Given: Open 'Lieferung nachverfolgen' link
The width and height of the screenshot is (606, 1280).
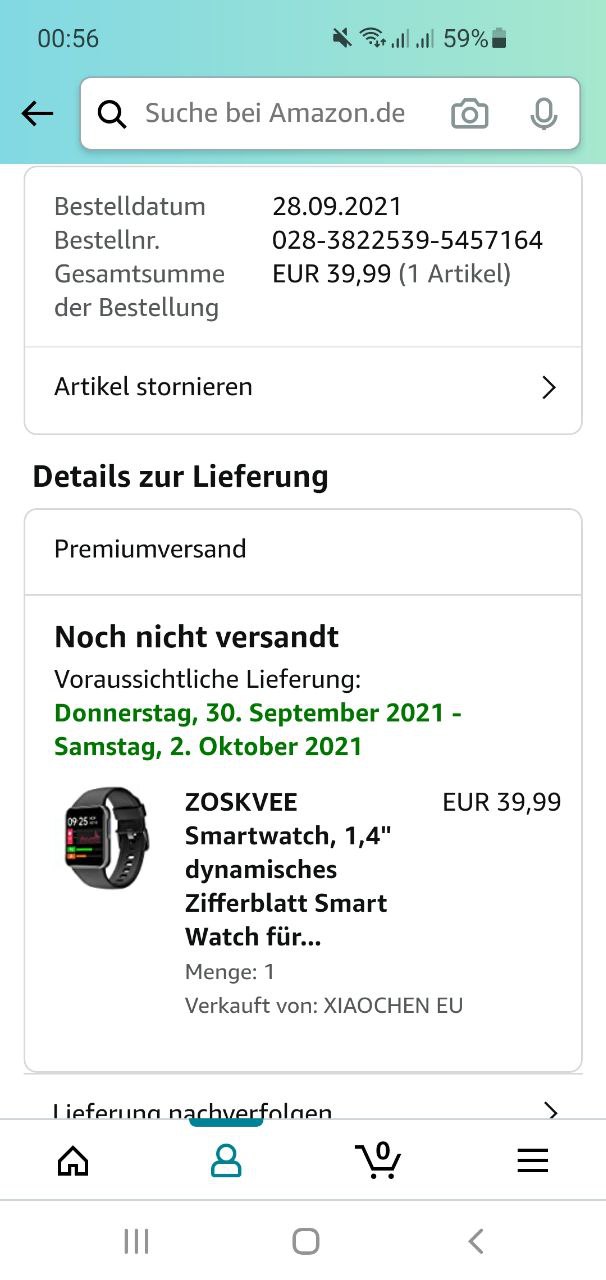Looking at the screenshot, I should coord(192,1108).
